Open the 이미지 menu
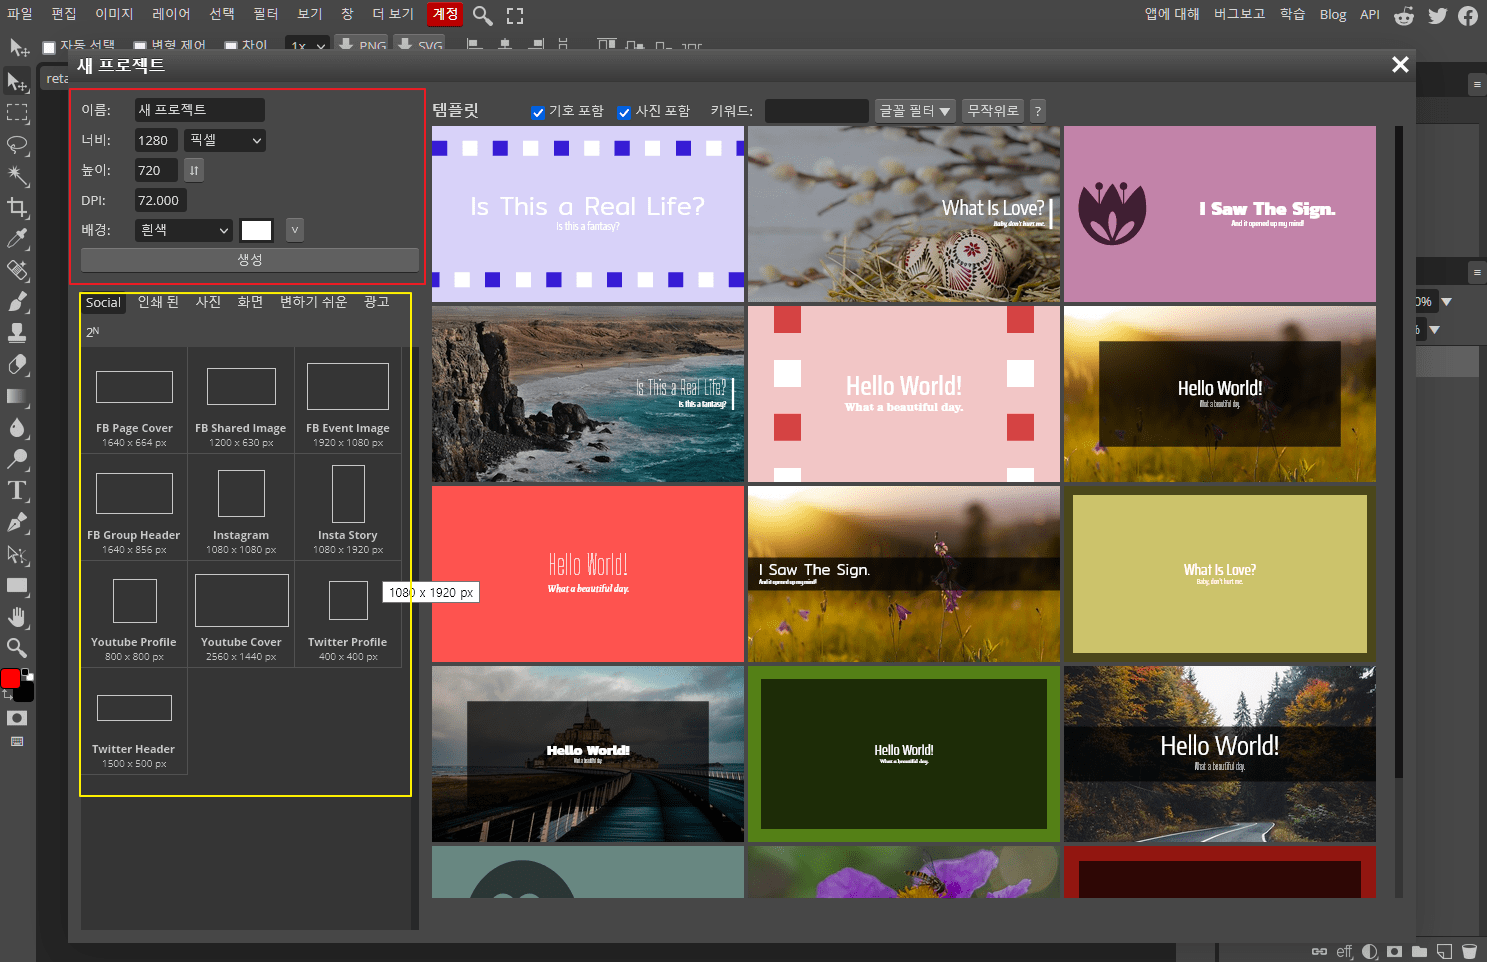1487x962 pixels. [x=114, y=14]
